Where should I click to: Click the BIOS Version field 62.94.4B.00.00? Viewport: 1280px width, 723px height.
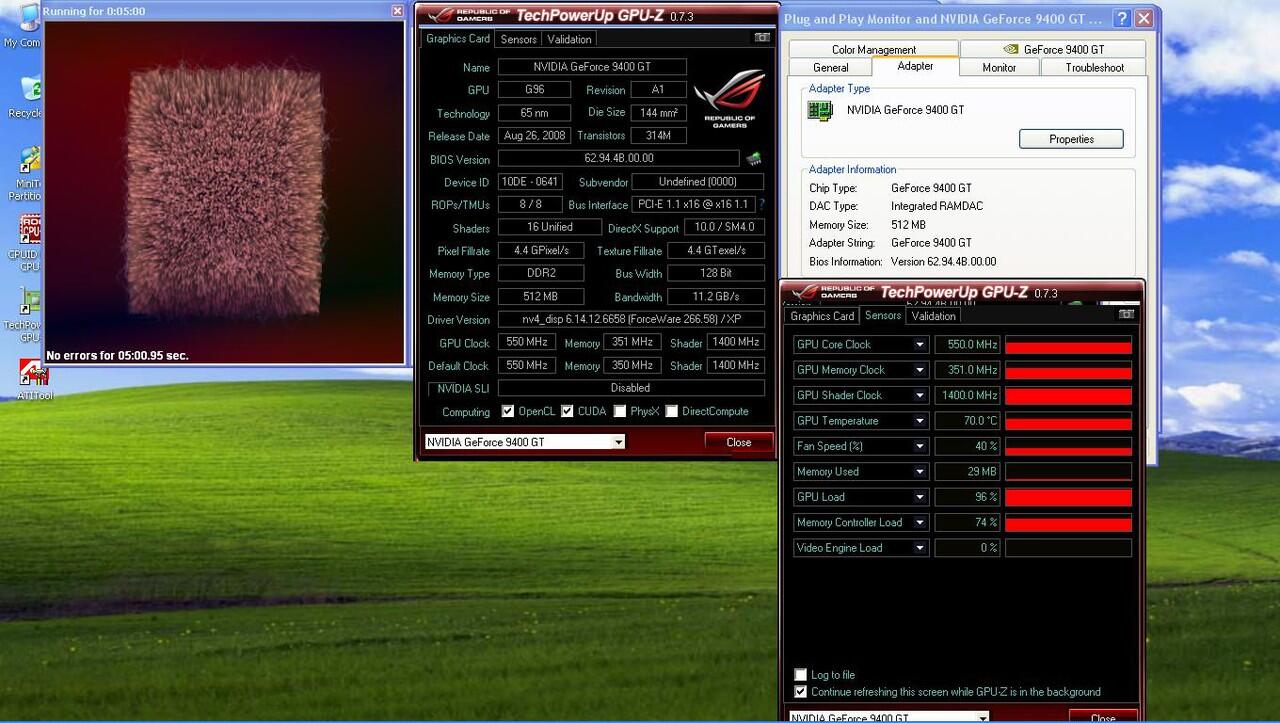point(619,158)
